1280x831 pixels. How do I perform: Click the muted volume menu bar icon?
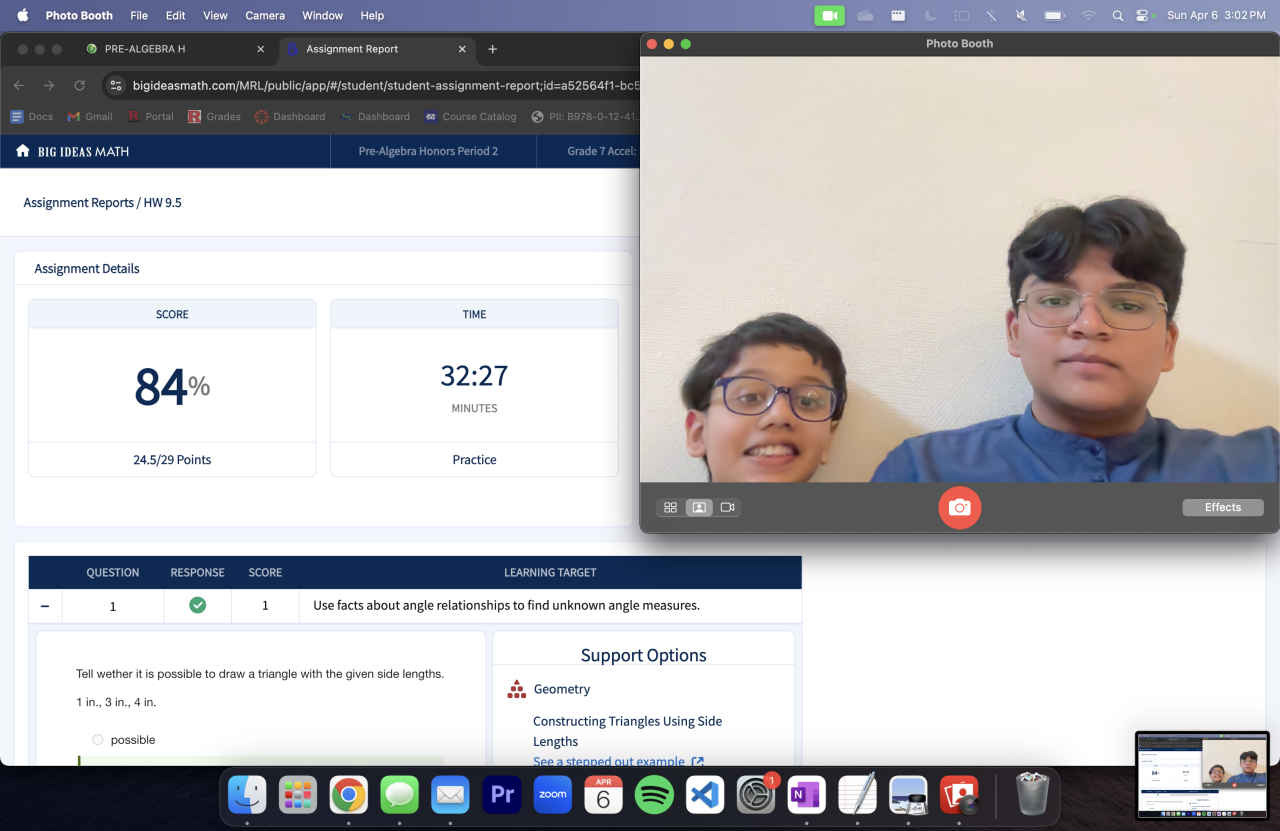[1021, 16]
